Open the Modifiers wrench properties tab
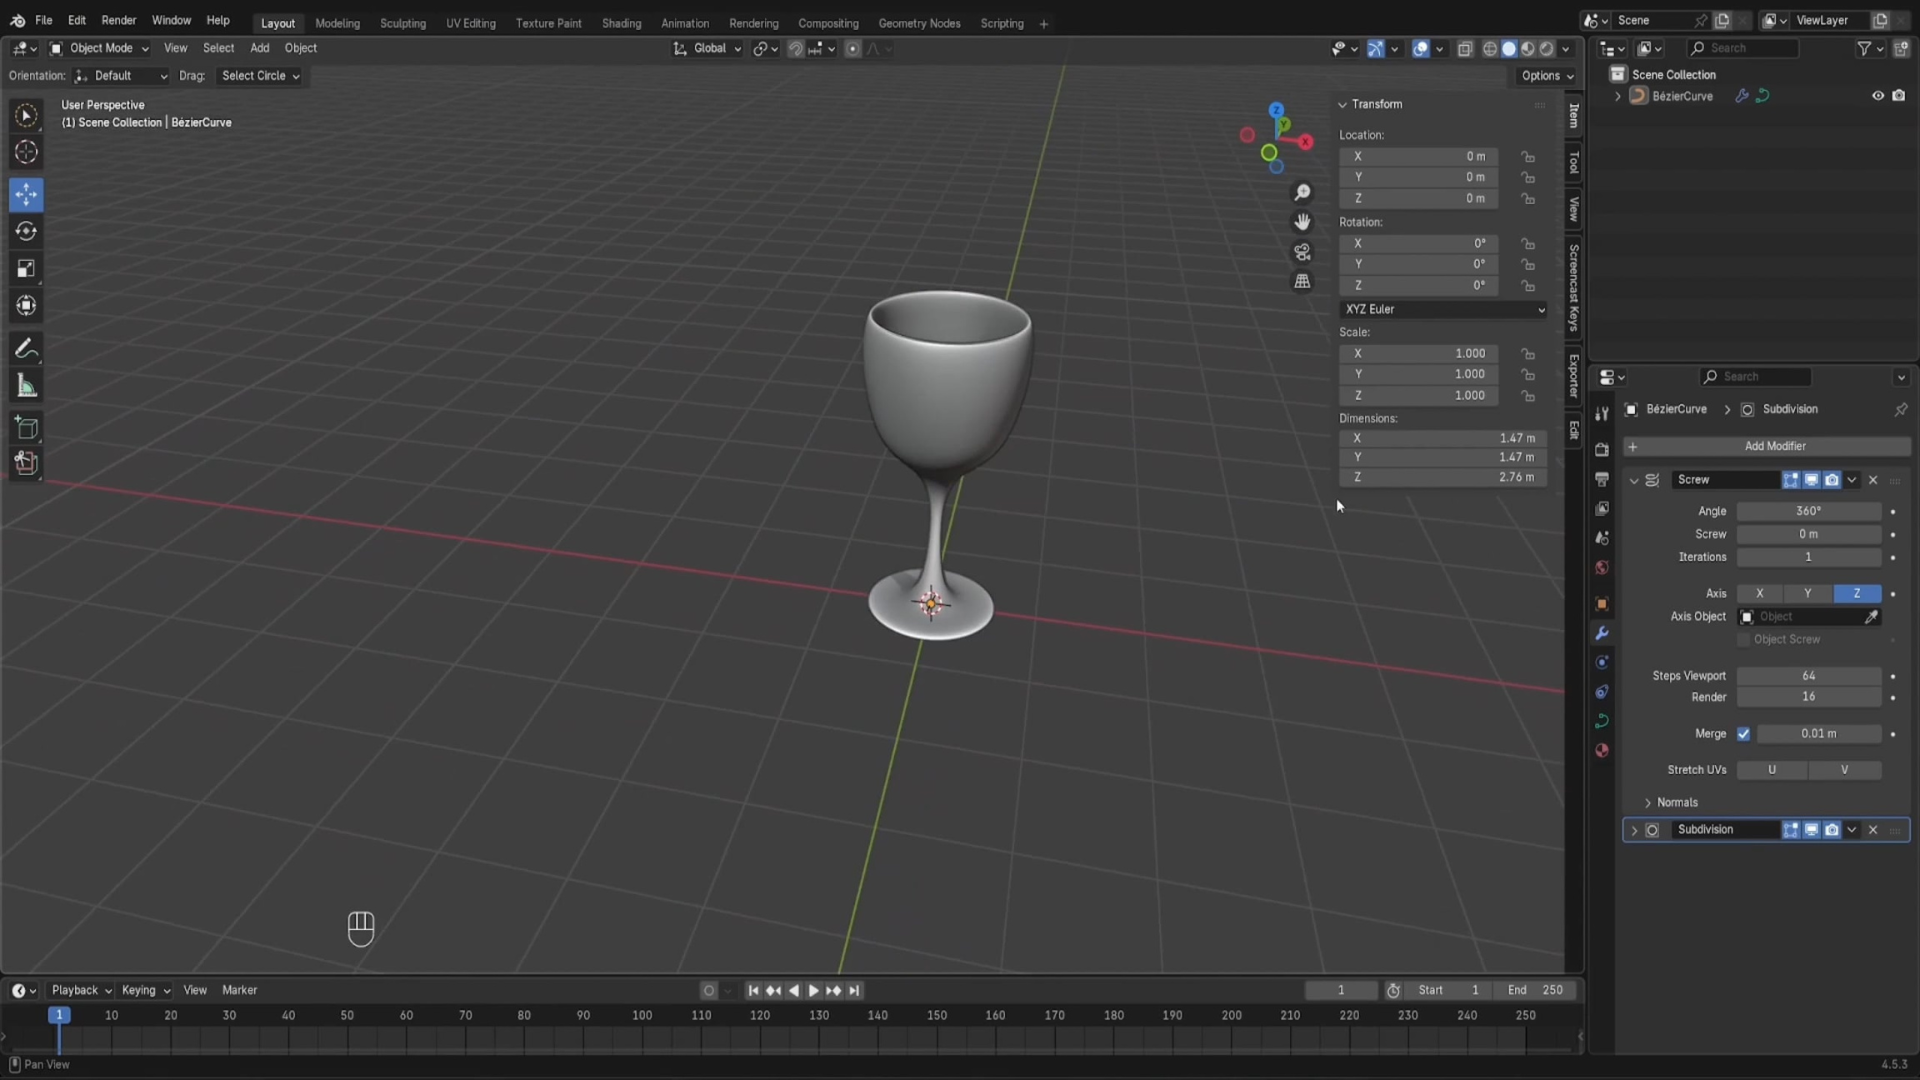 (1602, 633)
